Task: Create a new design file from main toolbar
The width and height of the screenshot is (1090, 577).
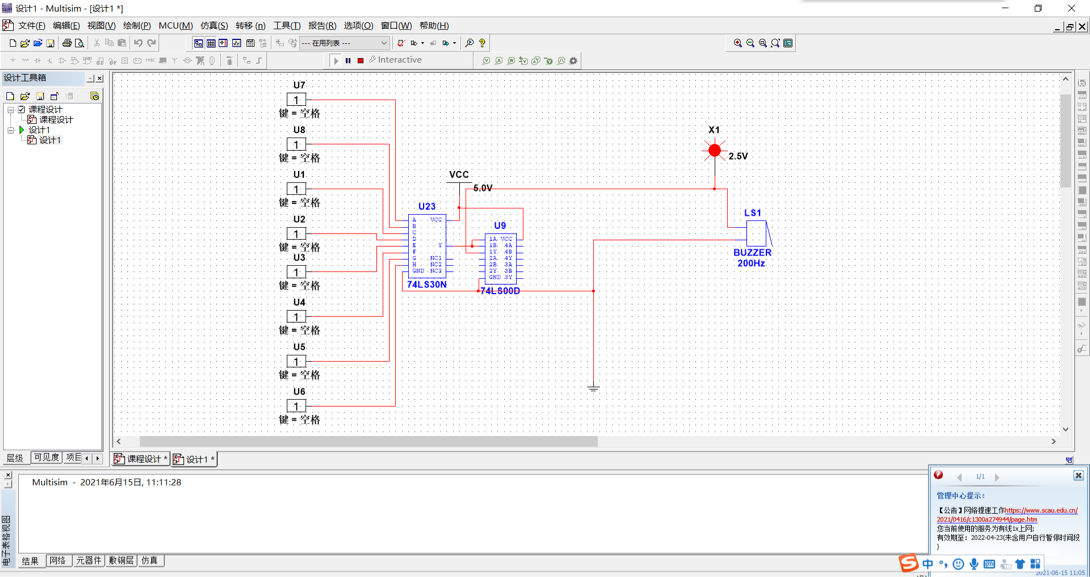Action: [12, 43]
